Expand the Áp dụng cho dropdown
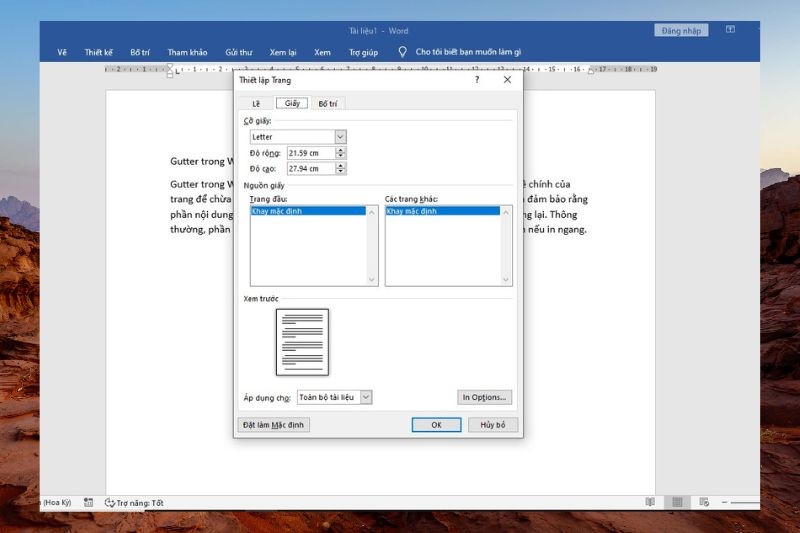 point(365,397)
